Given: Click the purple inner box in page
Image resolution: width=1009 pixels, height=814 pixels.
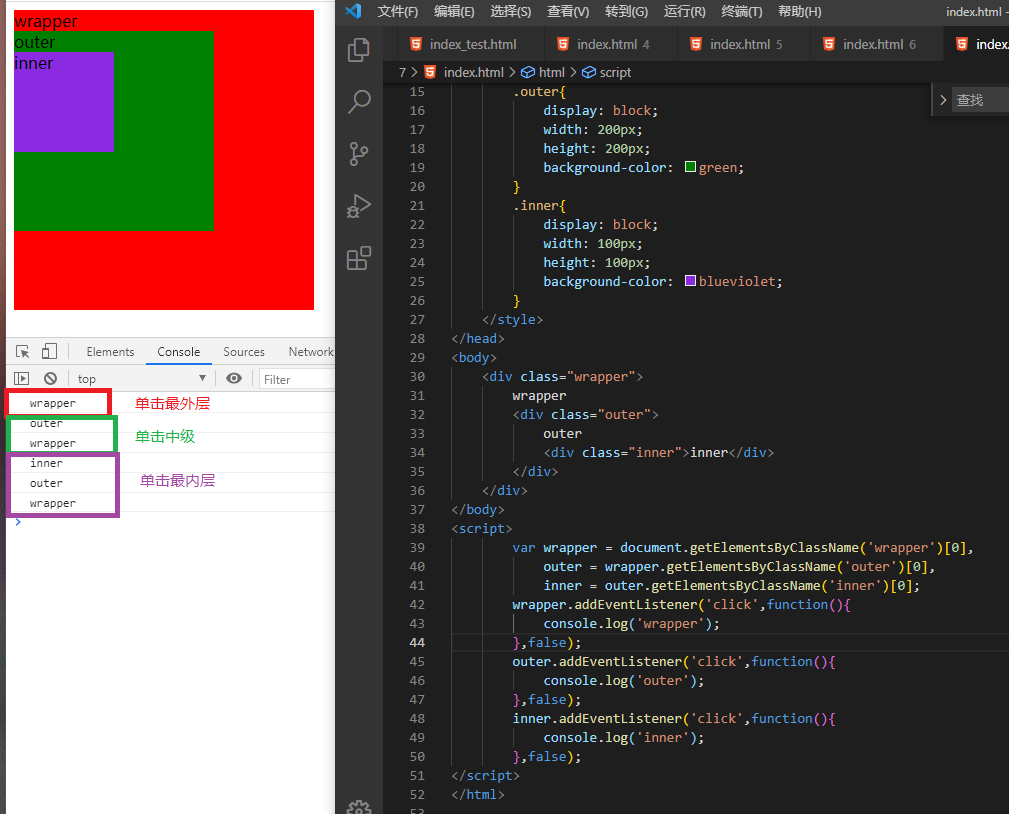Looking at the screenshot, I should tap(64, 102).
